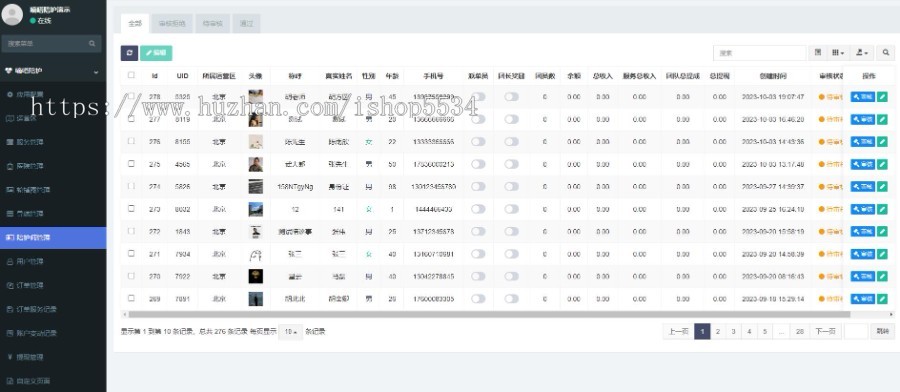The width and height of the screenshot is (900, 392).
Task: Open the avatar thumbnail in row ID 273
Action: [x=255, y=209]
